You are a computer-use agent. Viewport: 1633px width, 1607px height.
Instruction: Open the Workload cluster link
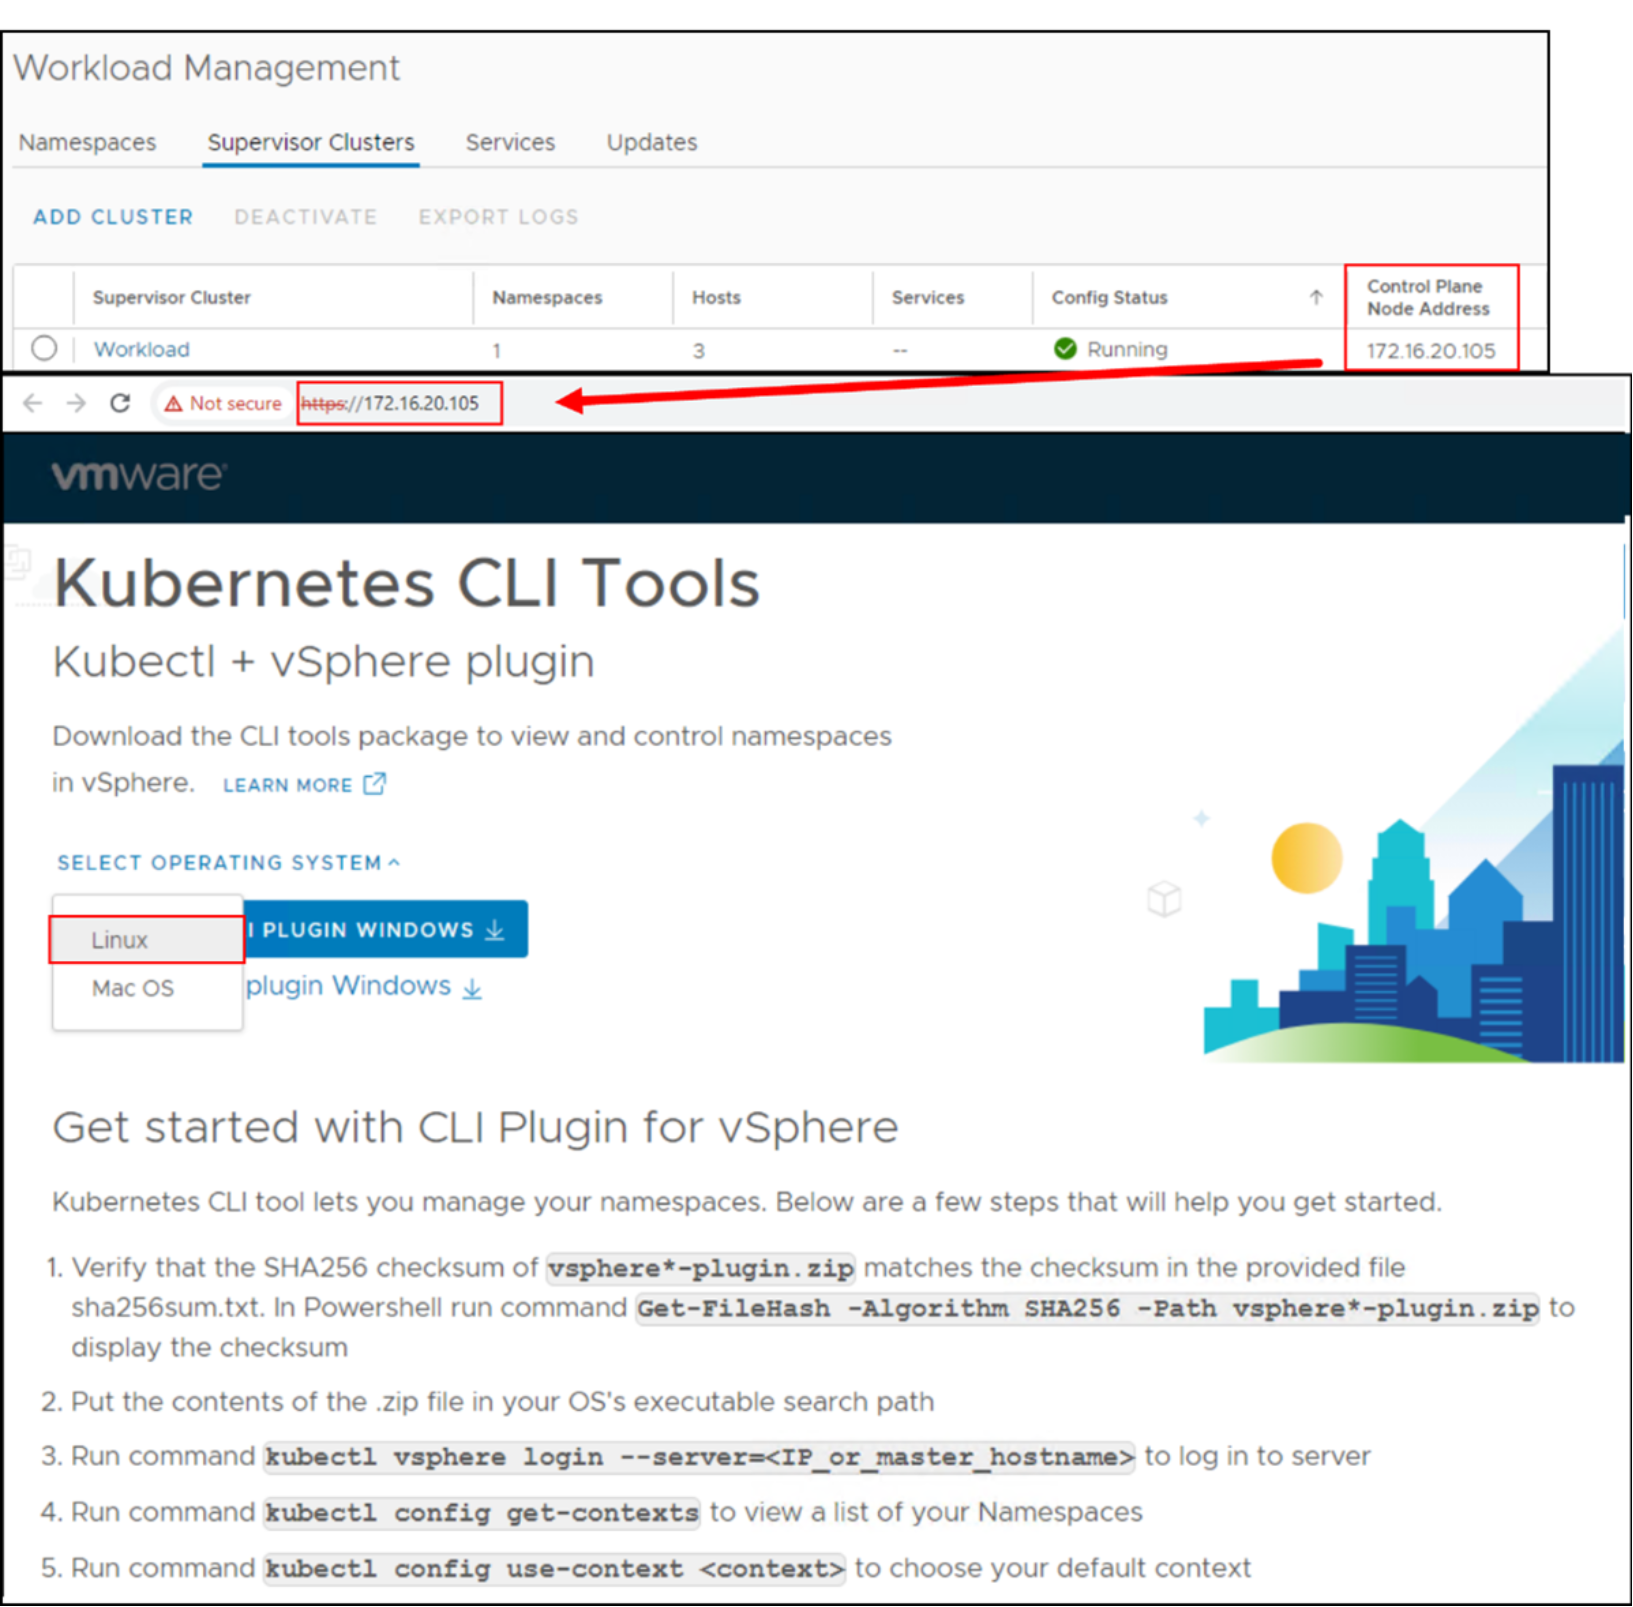point(141,349)
